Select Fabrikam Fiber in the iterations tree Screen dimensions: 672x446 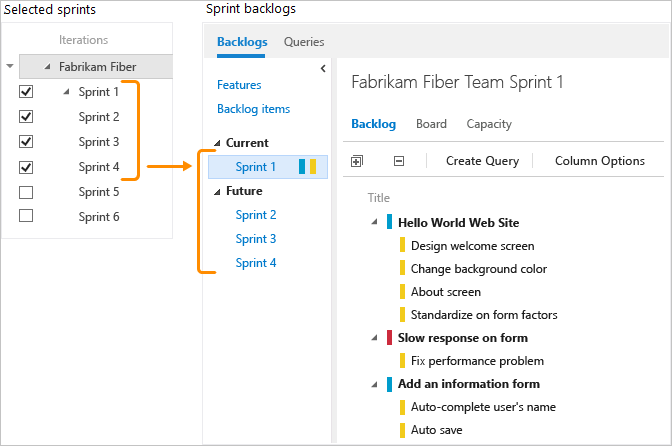[x=98, y=67]
